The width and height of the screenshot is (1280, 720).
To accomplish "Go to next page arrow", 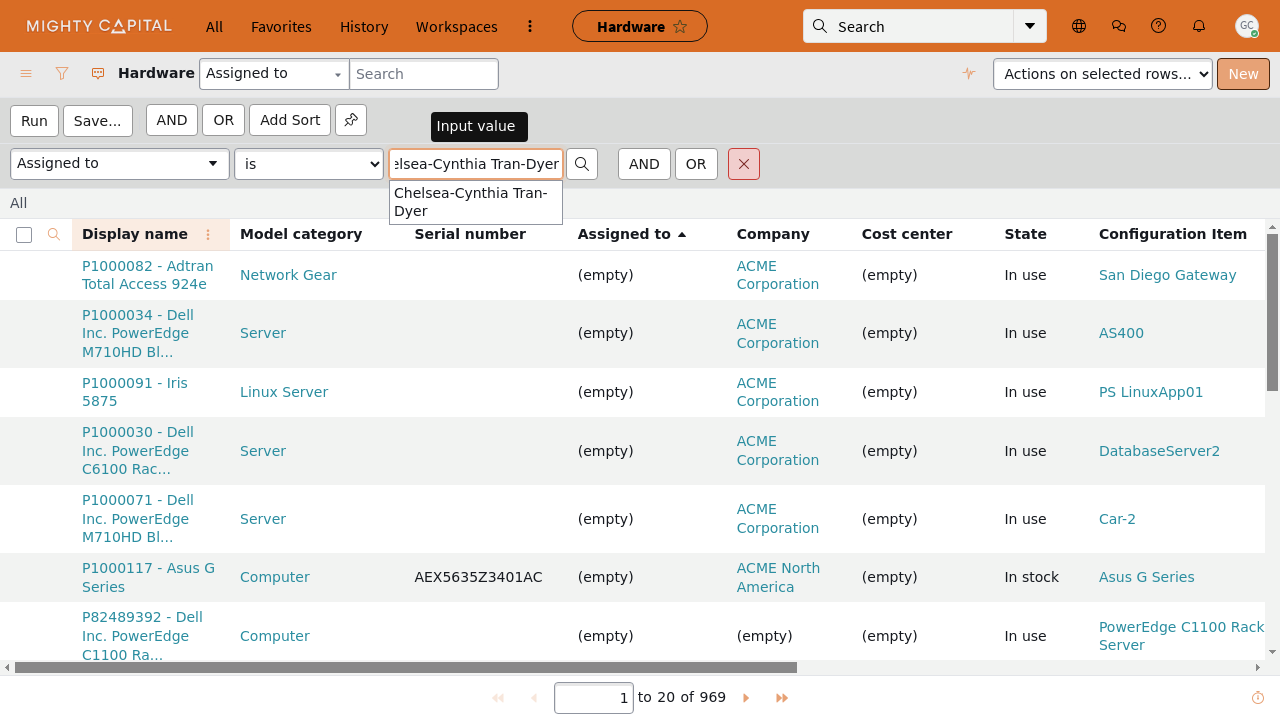I will coord(746,698).
